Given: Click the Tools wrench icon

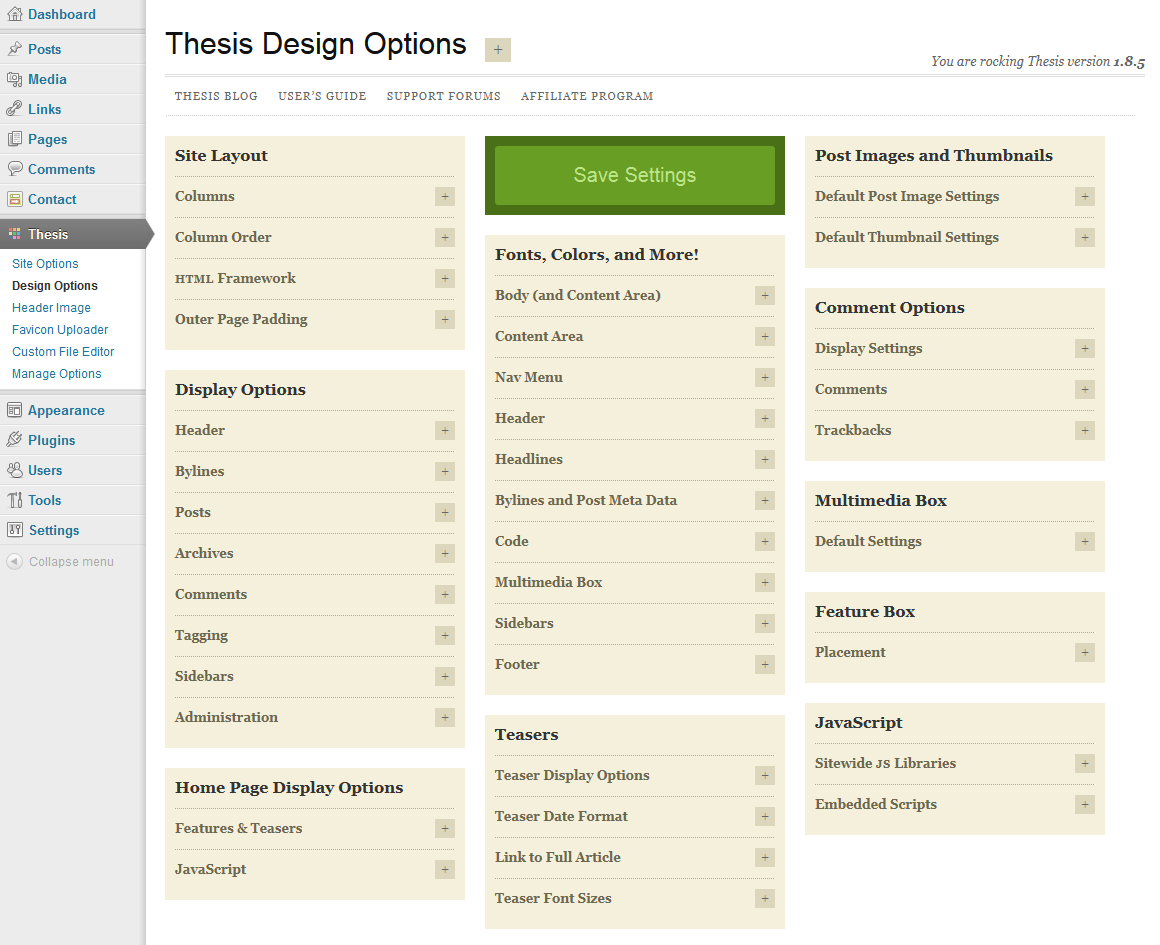Looking at the screenshot, I should tap(14, 500).
